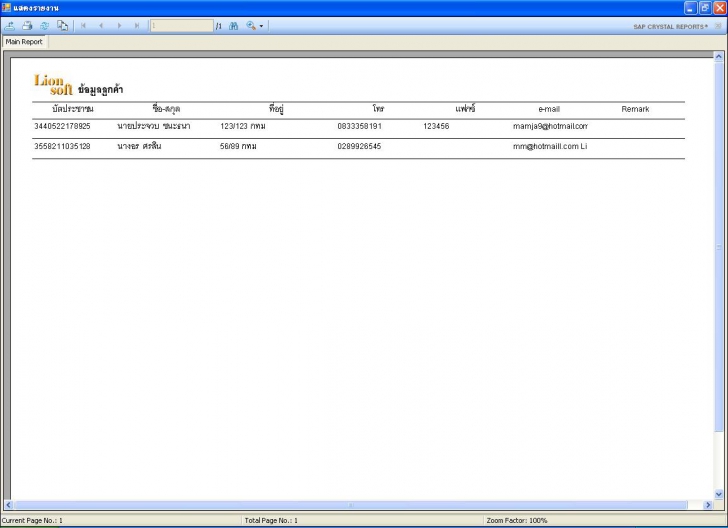Click the Current Page No. status entry
The width and height of the screenshot is (728, 528).
coord(32,521)
